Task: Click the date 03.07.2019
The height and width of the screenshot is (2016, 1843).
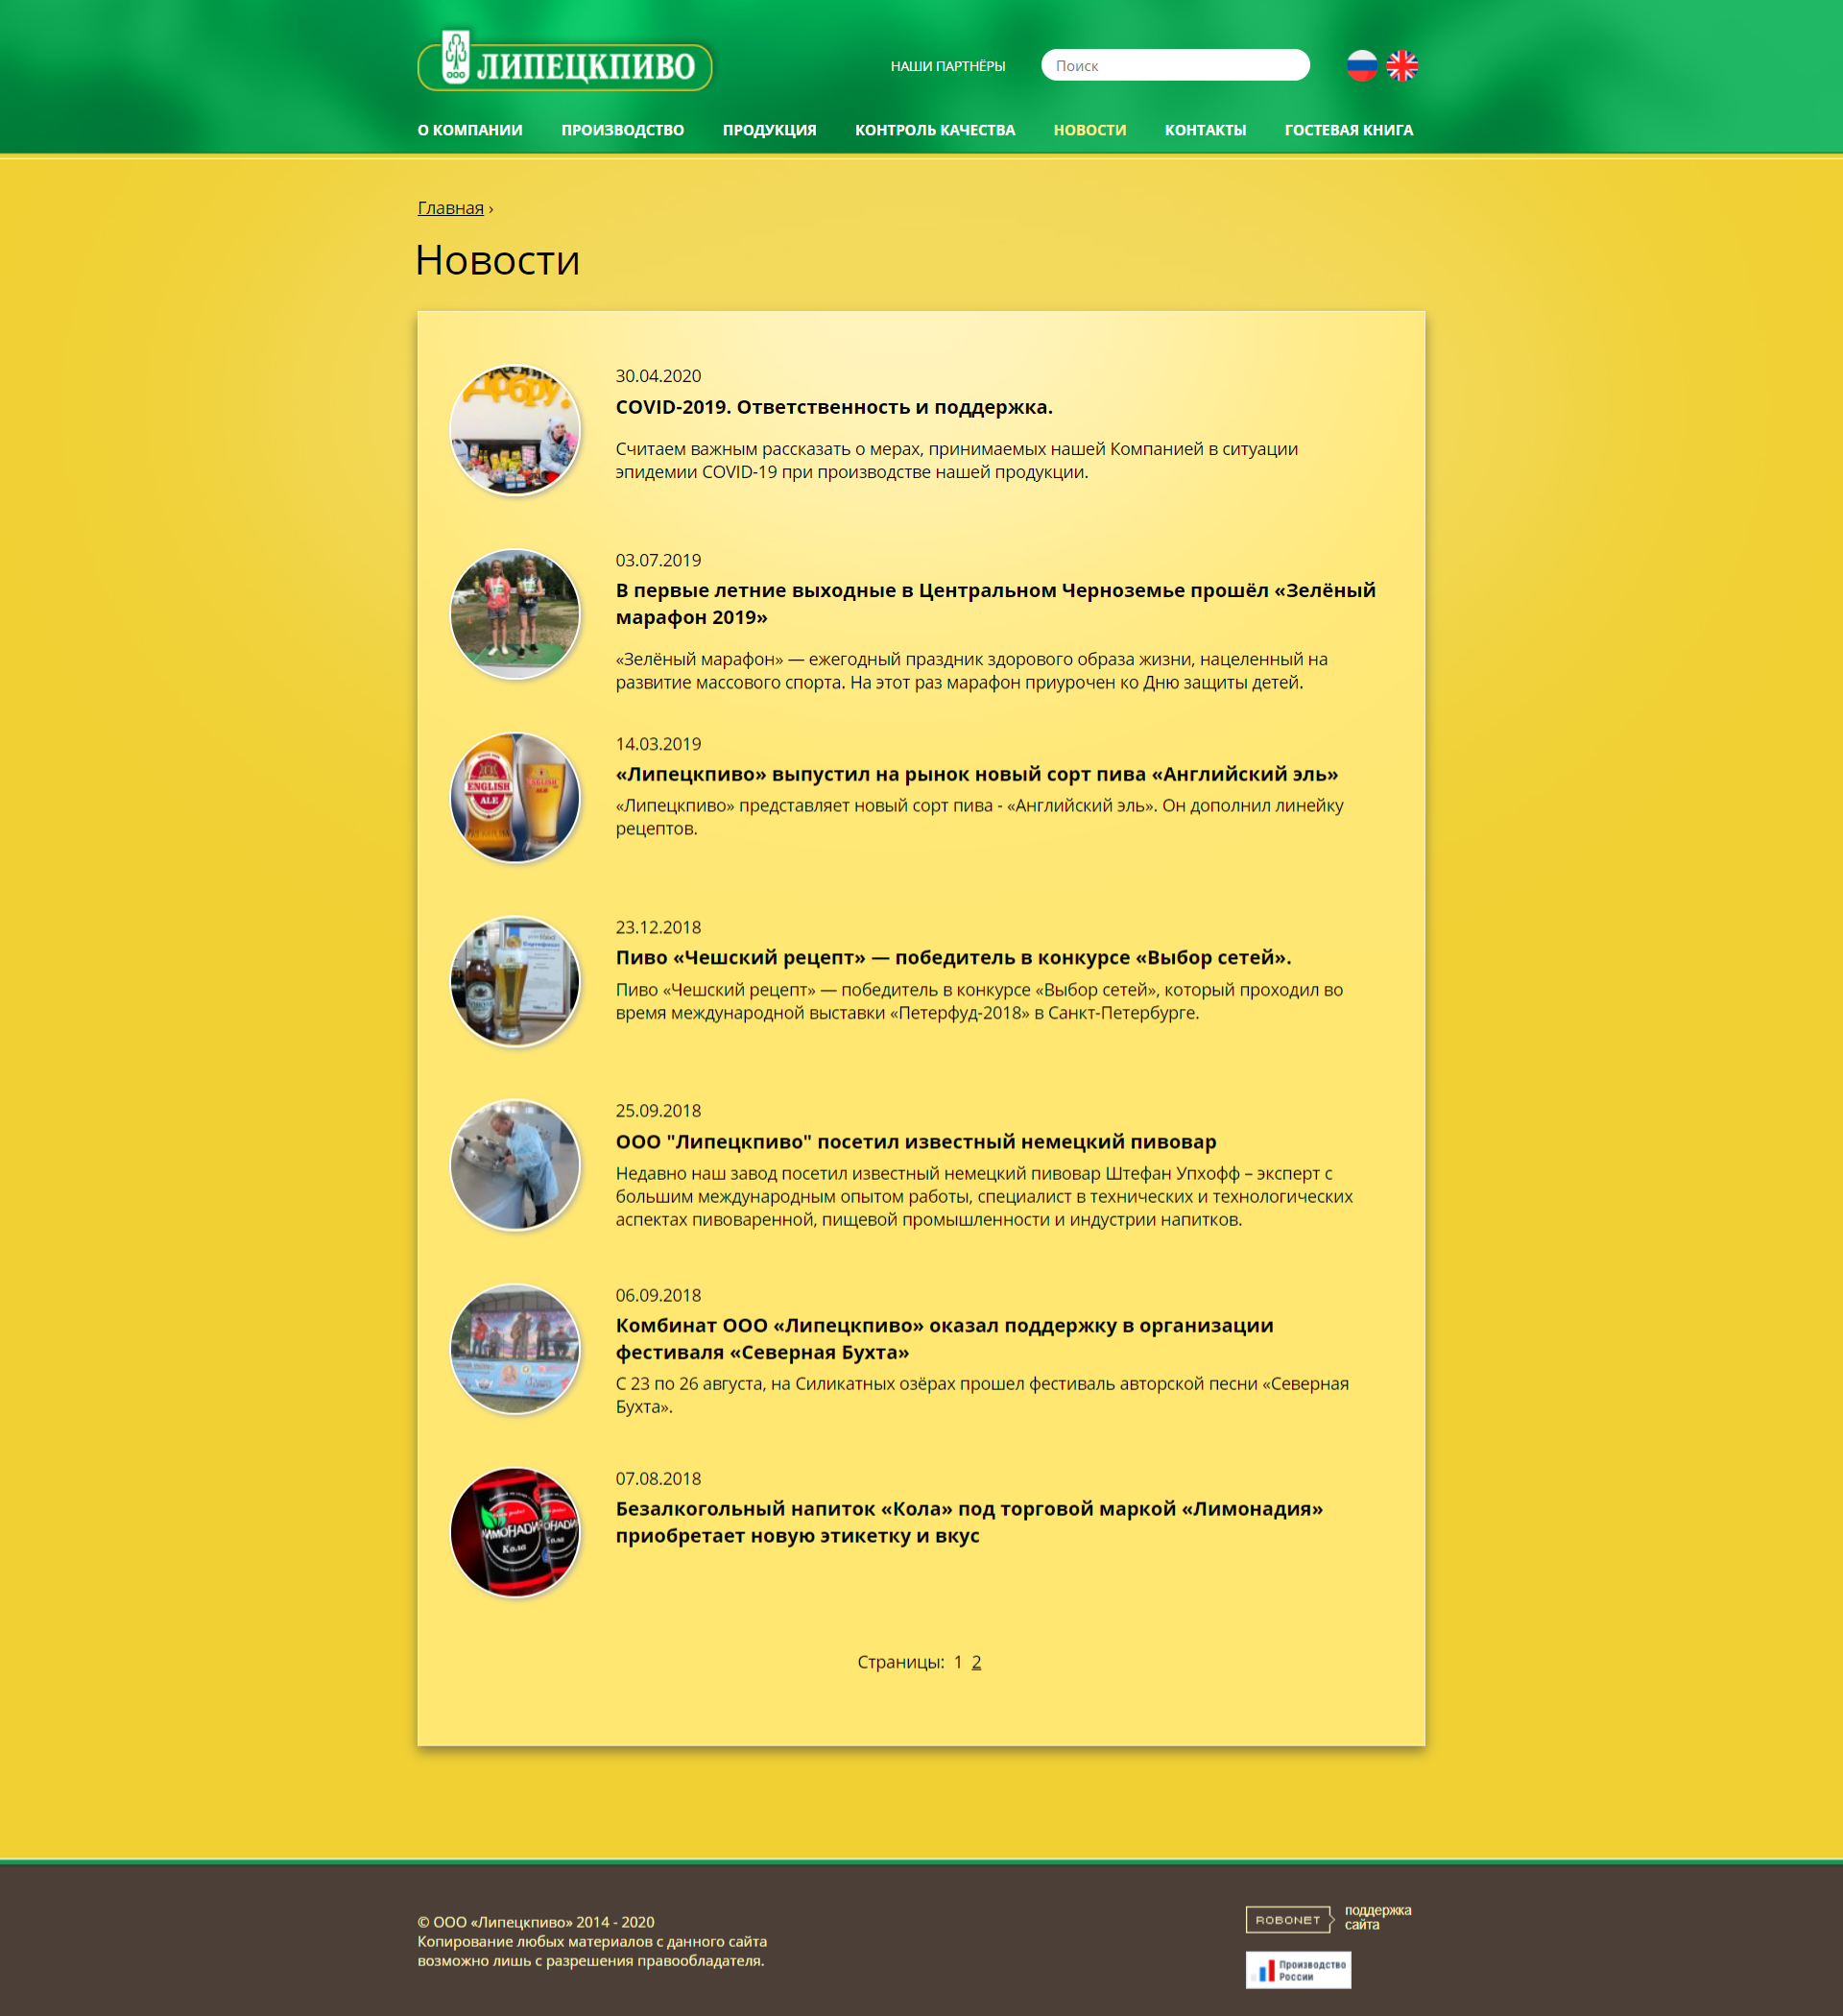Action: pyautogui.click(x=658, y=560)
